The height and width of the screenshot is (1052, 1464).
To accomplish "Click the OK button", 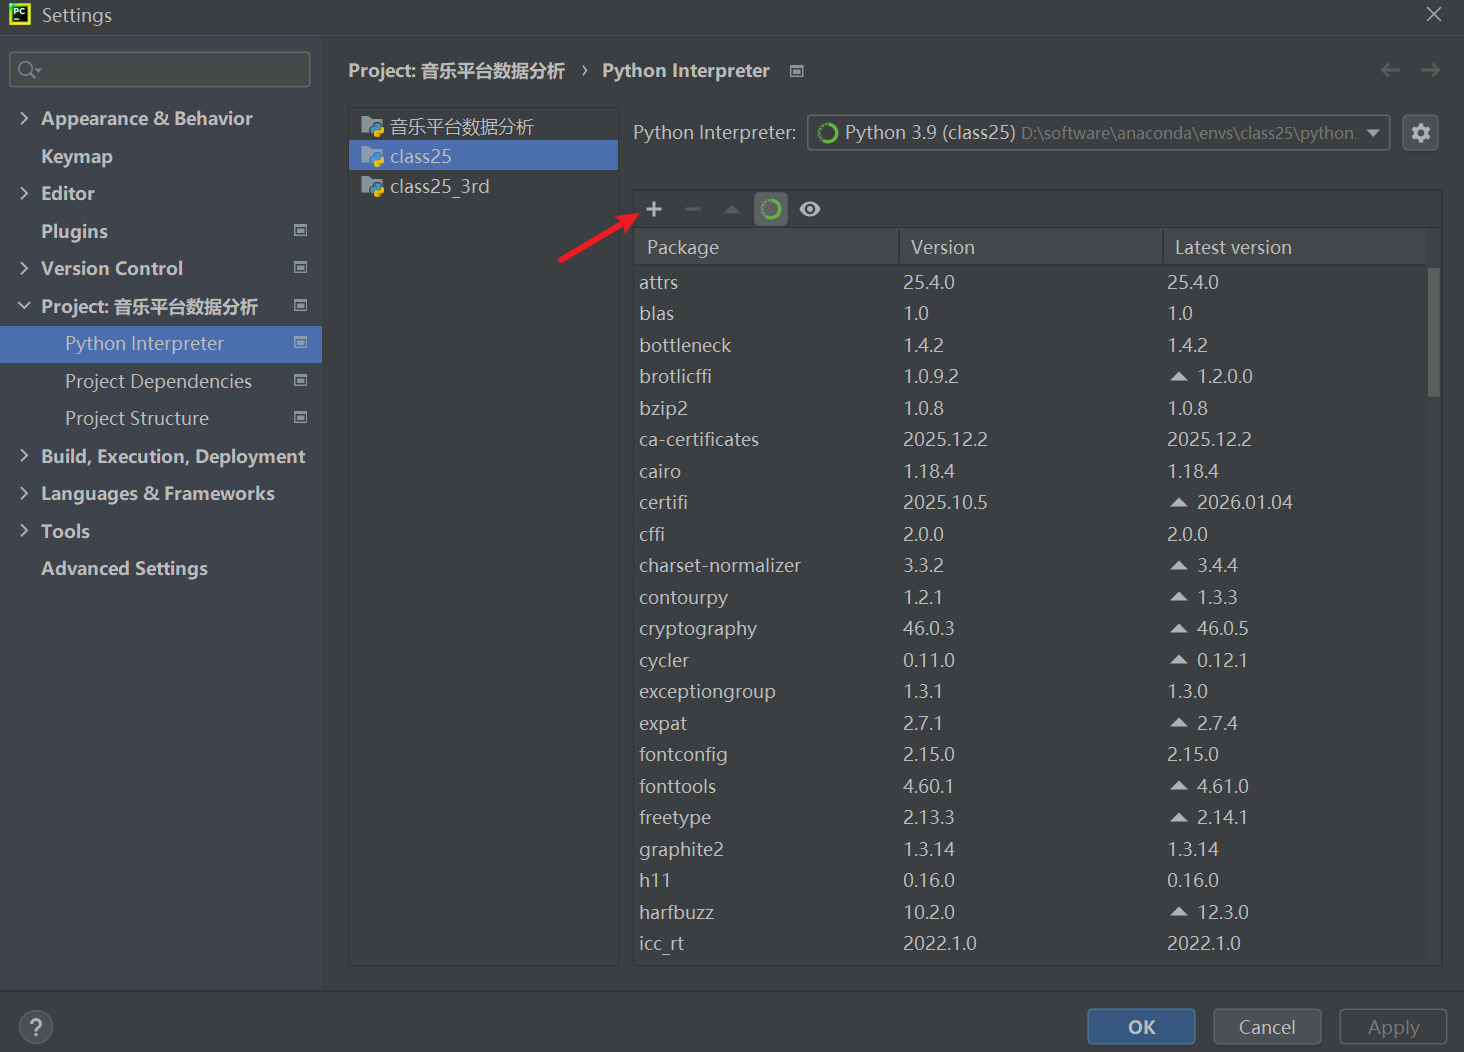I will 1141,1027.
